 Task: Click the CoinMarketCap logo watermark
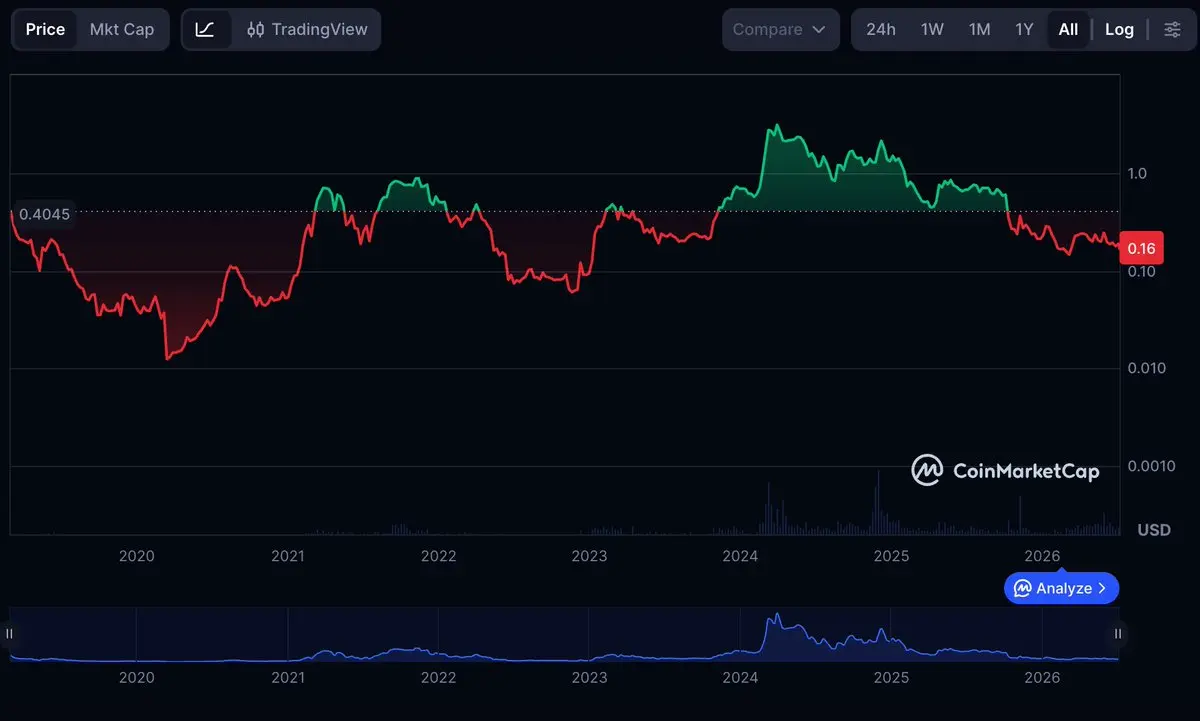[1005, 470]
